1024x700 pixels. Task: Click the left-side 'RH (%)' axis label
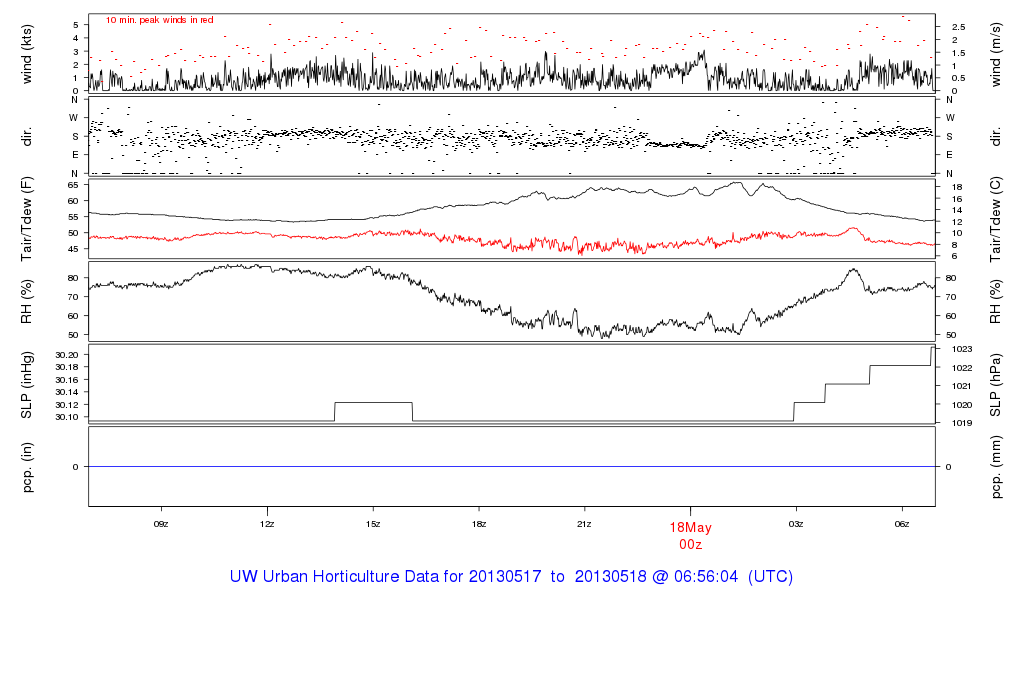[27, 302]
